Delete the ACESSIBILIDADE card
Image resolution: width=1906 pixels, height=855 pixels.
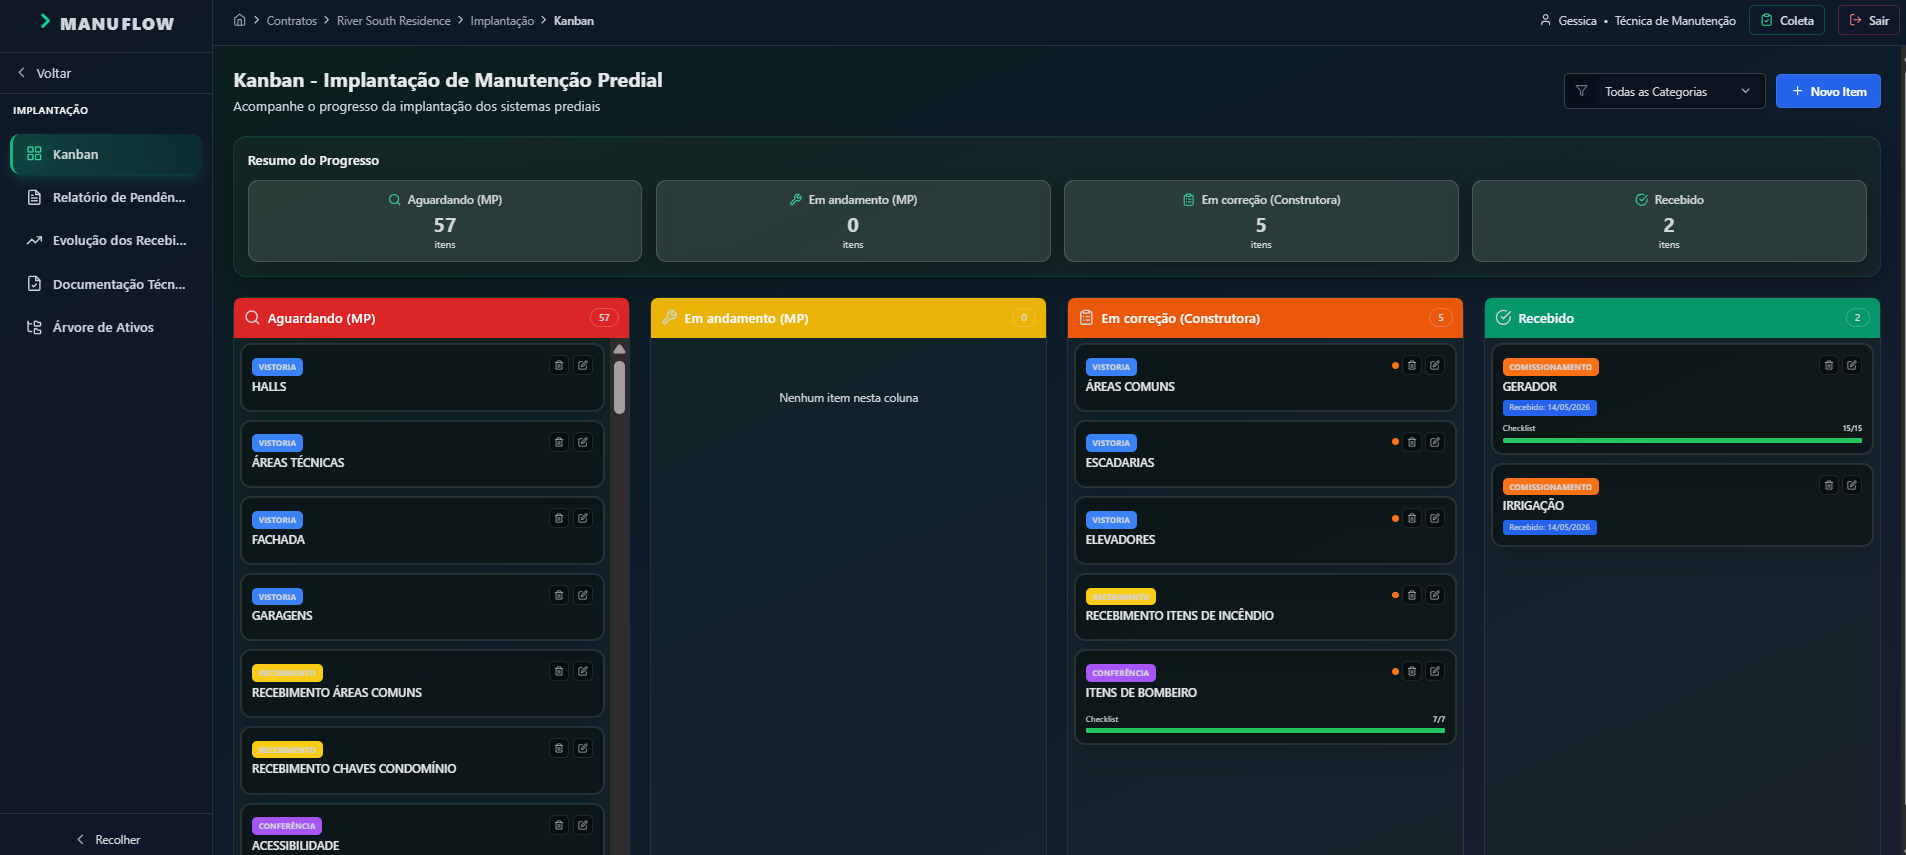tap(559, 825)
